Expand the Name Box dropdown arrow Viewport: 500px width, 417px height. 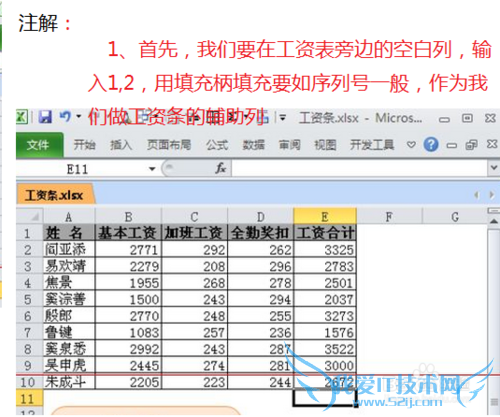click(x=152, y=169)
